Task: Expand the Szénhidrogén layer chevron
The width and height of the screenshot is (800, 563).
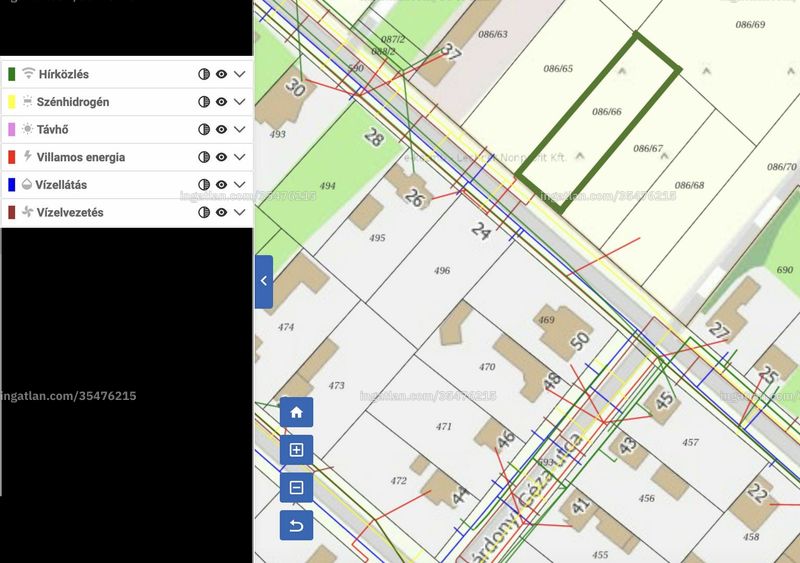Action: pyautogui.click(x=240, y=102)
